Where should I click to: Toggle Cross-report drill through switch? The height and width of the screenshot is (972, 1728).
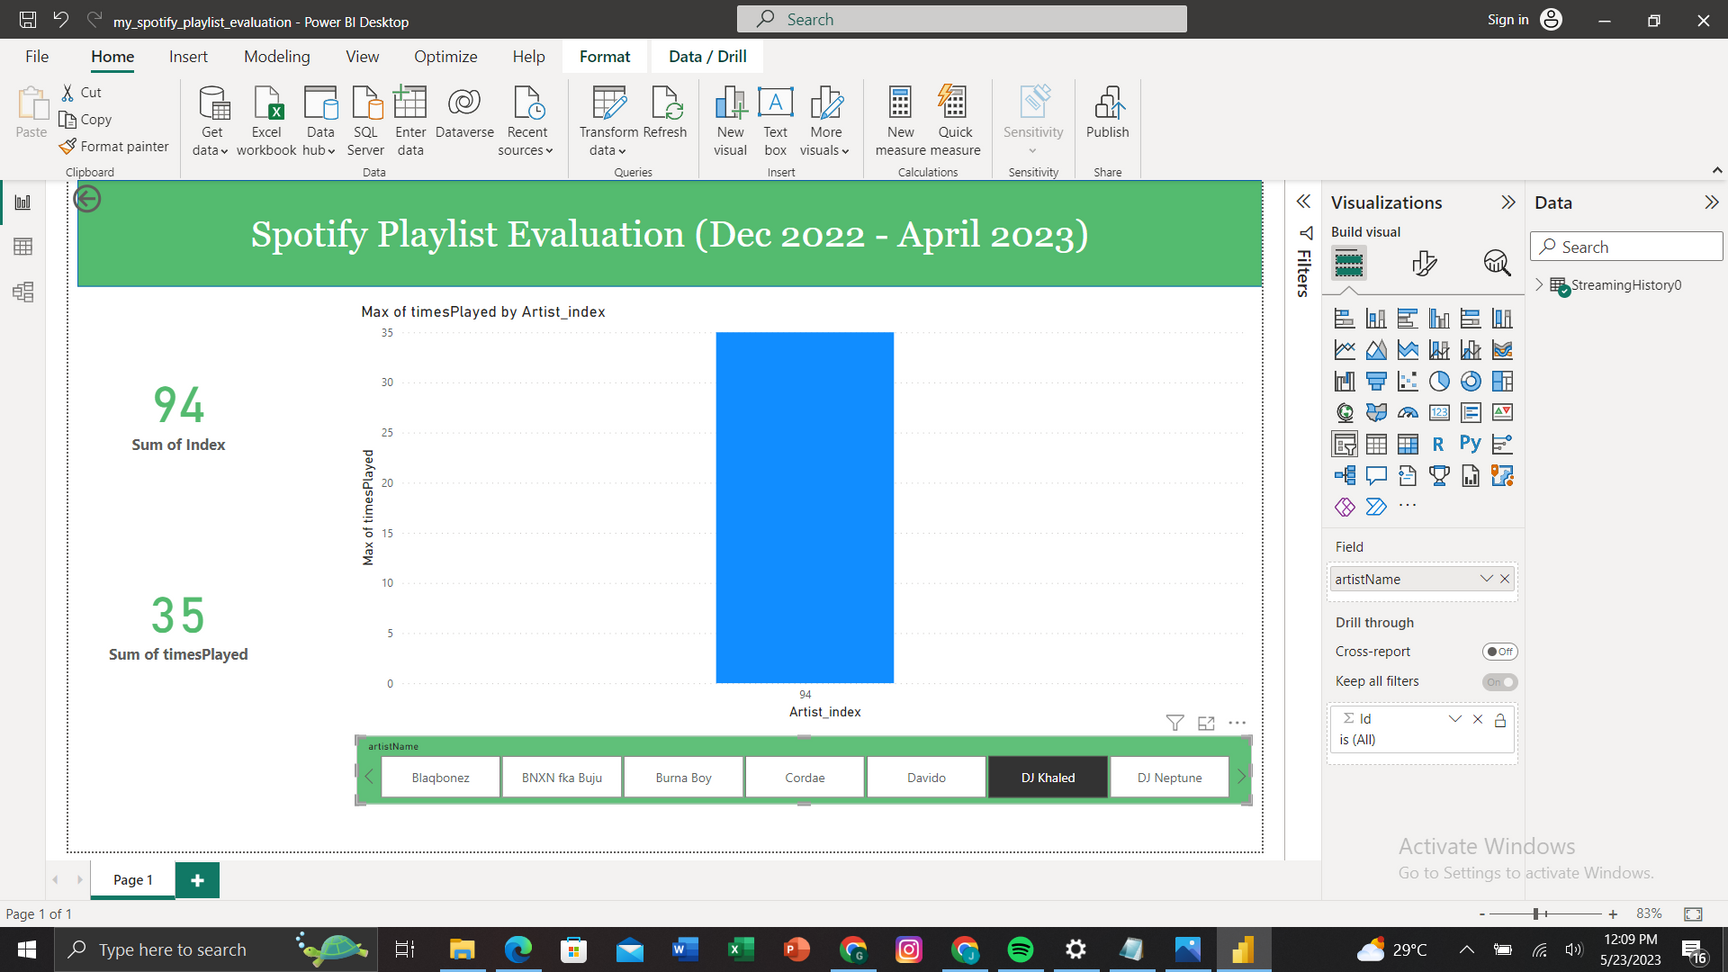[1499, 651]
